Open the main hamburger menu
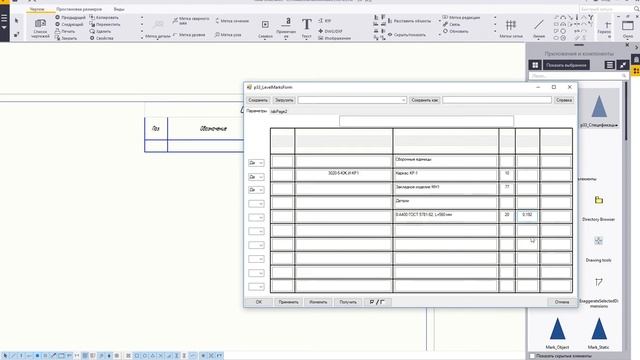 point(4,22)
